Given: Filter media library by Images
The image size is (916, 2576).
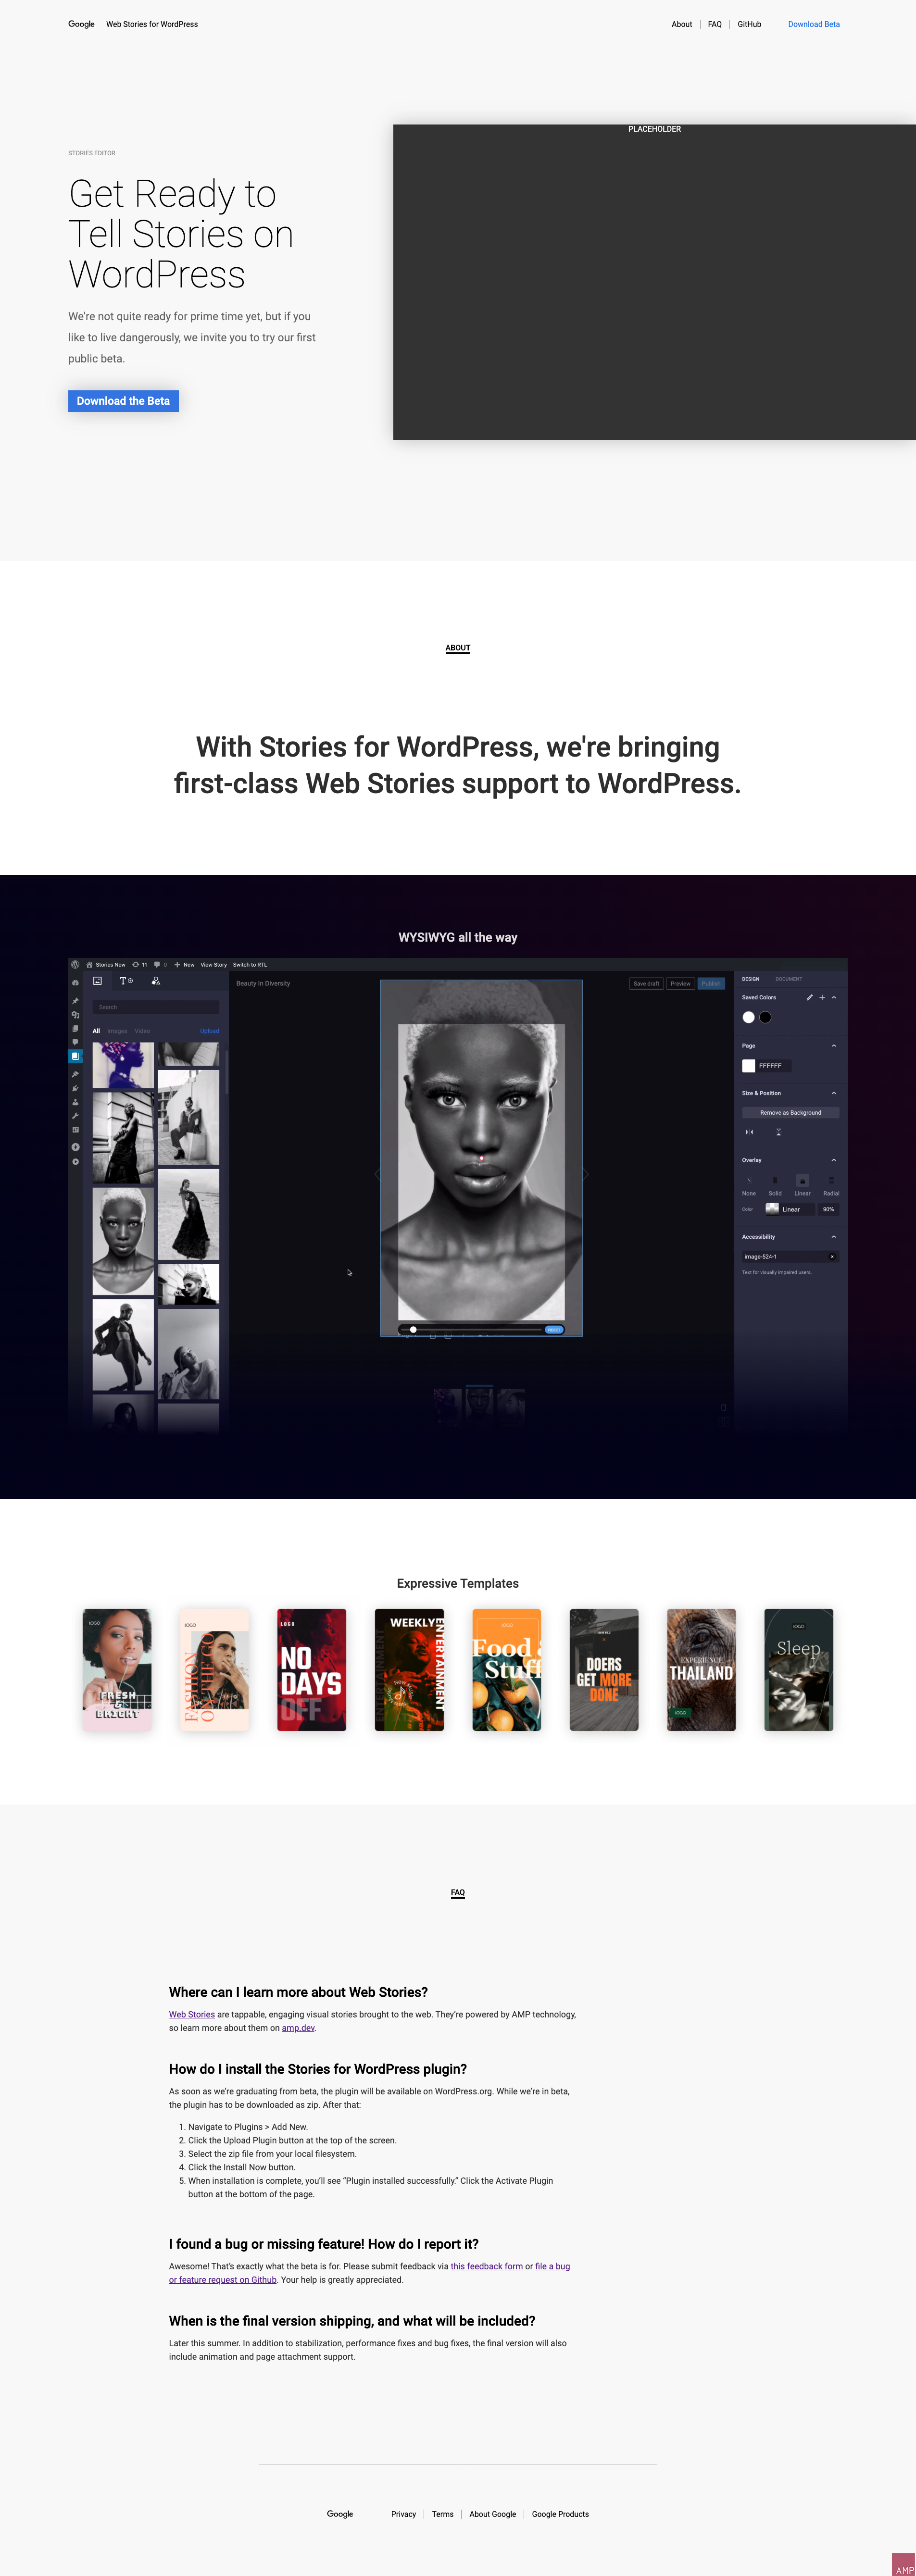Looking at the screenshot, I should click(x=117, y=1031).
